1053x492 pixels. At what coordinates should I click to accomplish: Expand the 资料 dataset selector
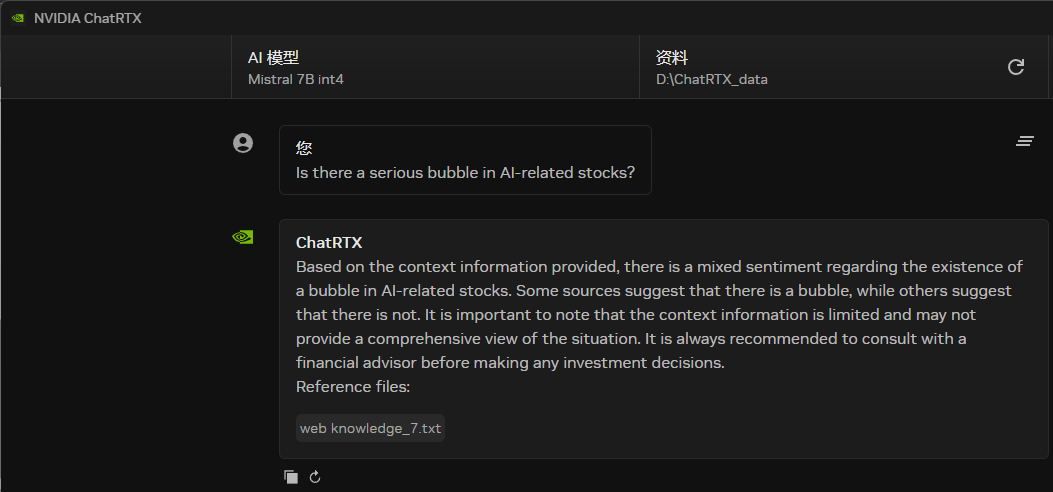(820, 67)
